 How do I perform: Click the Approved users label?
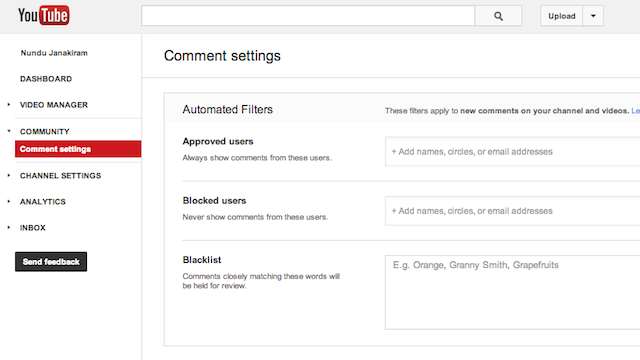click(x=218, y=141)
